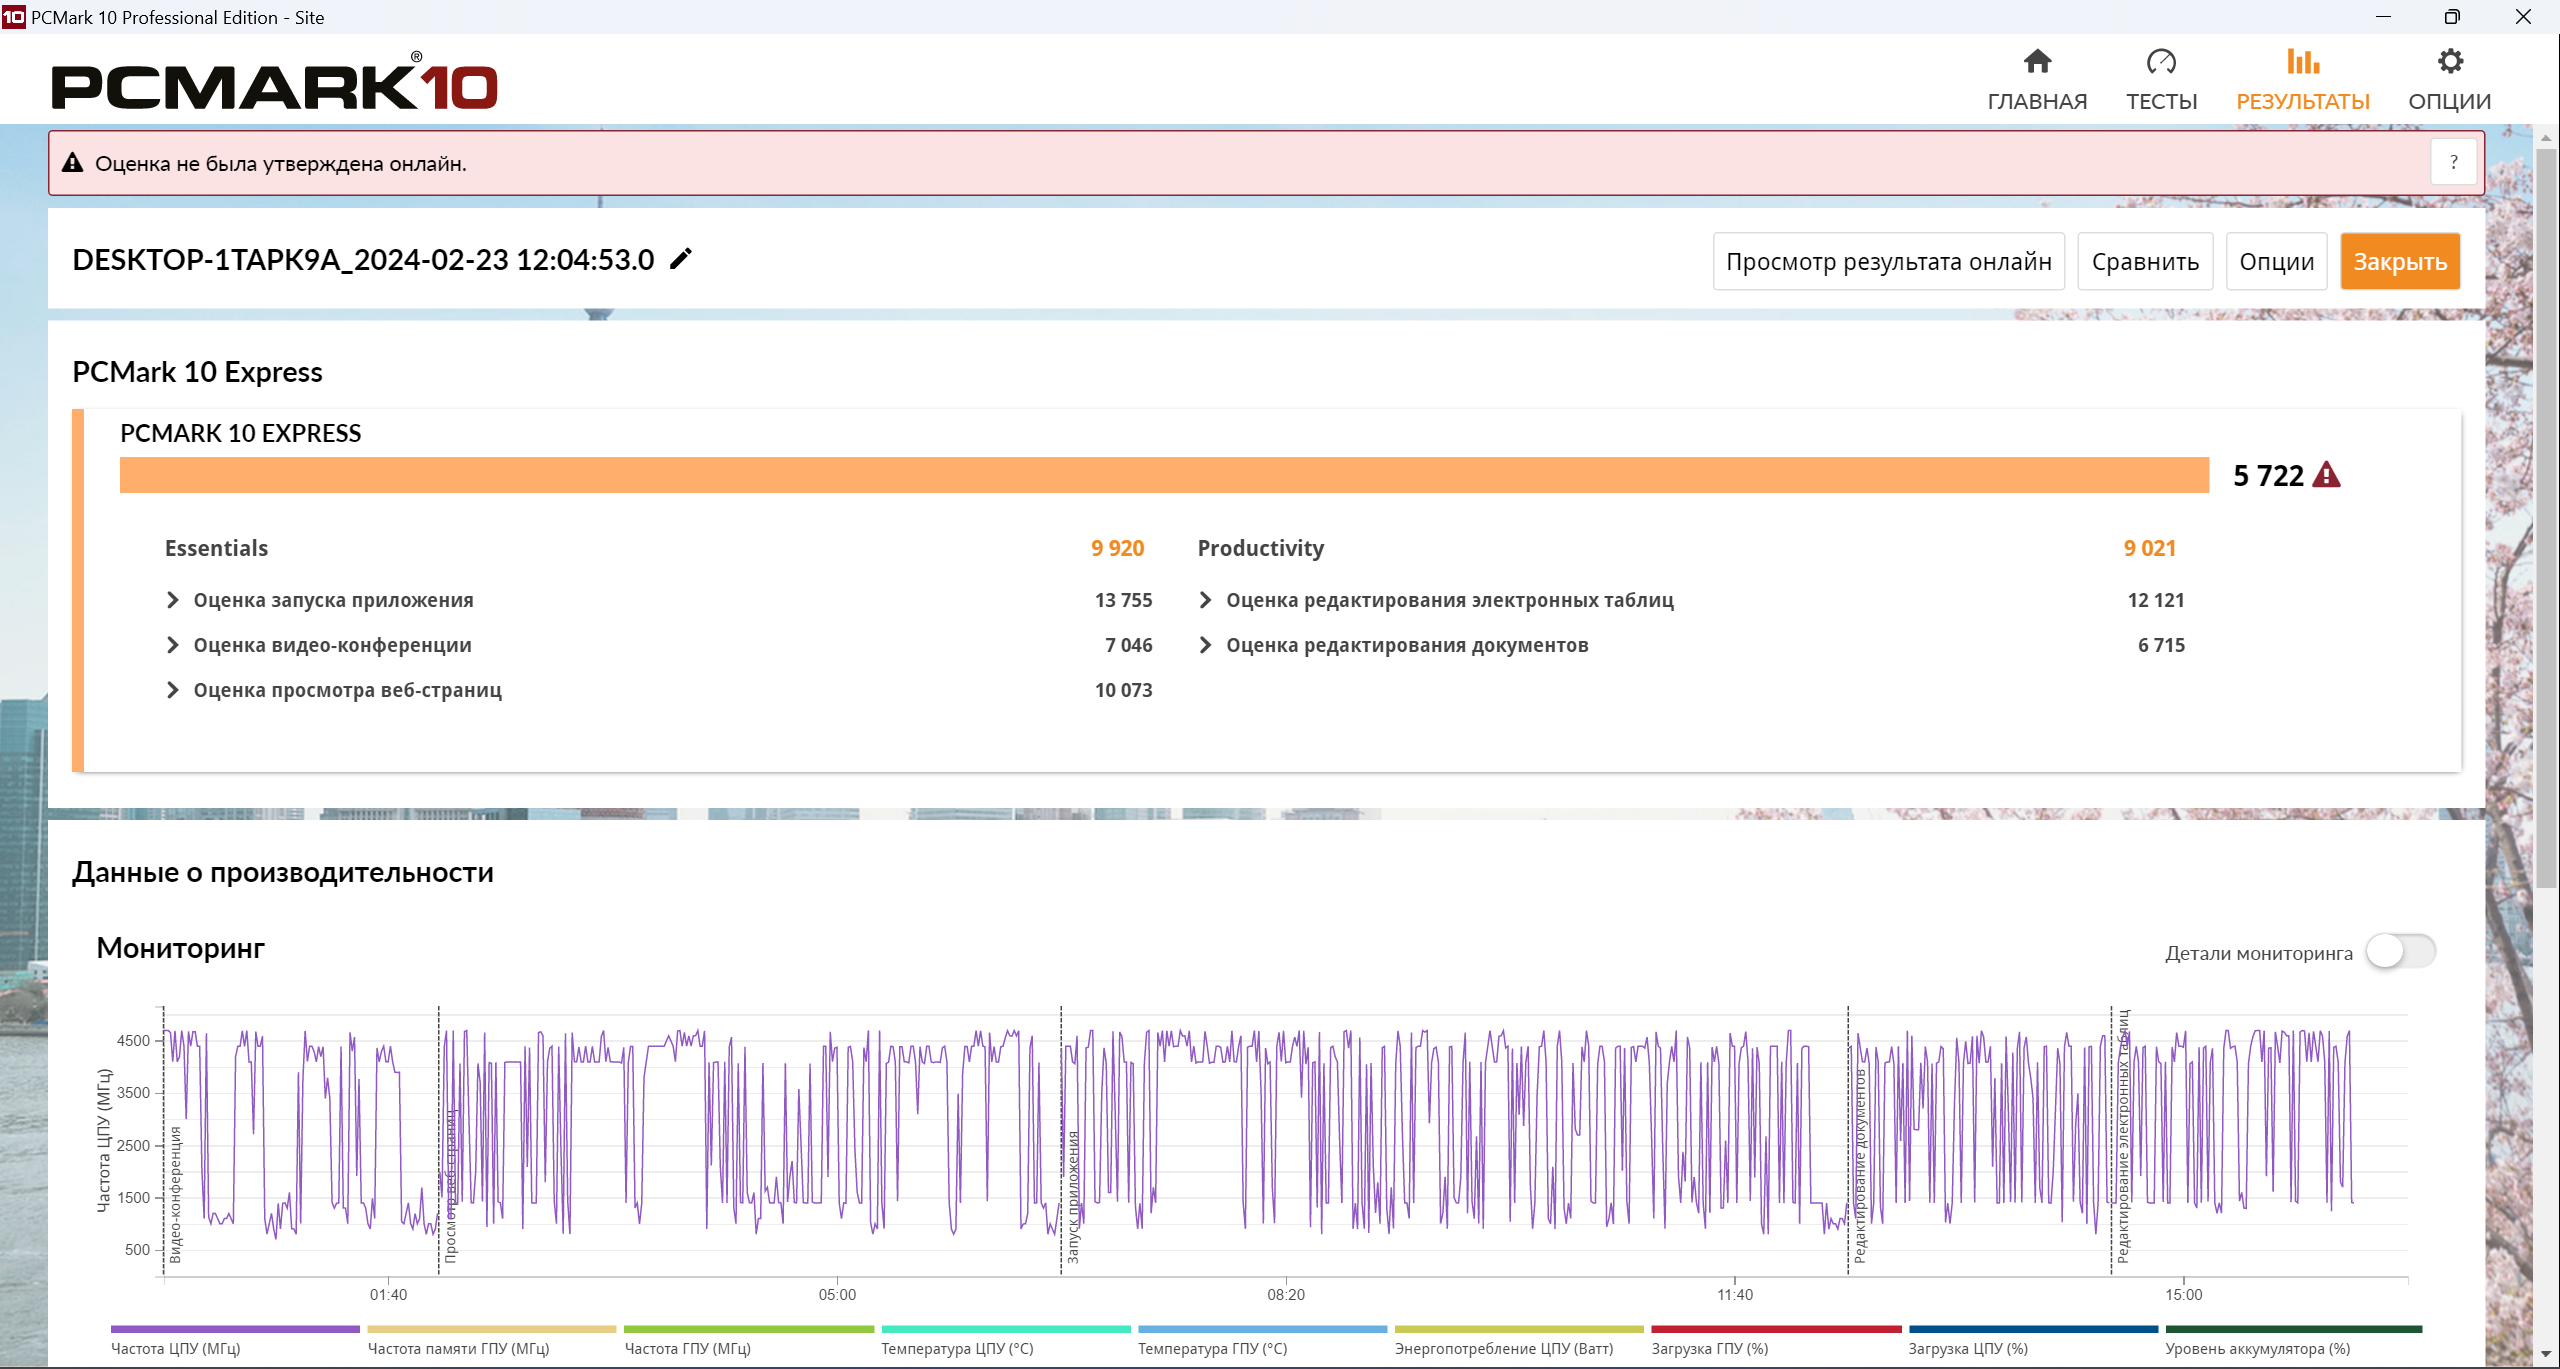Click the Просмотр веб-страниц timeline marker
Image resolution: width=2560 pixels, height=1369 pixels.
(x=451, y=1186)
